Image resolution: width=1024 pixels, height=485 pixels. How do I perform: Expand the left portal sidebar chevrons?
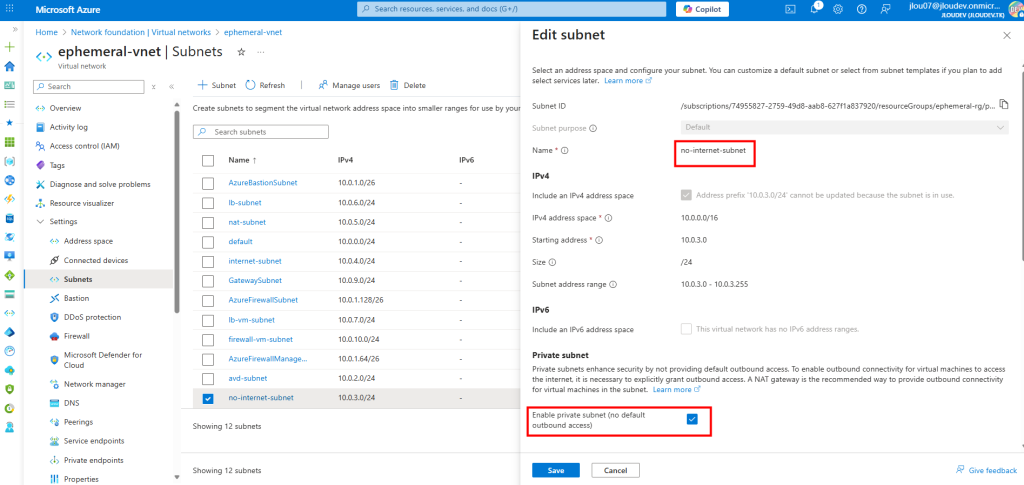[x=14, y=29]
